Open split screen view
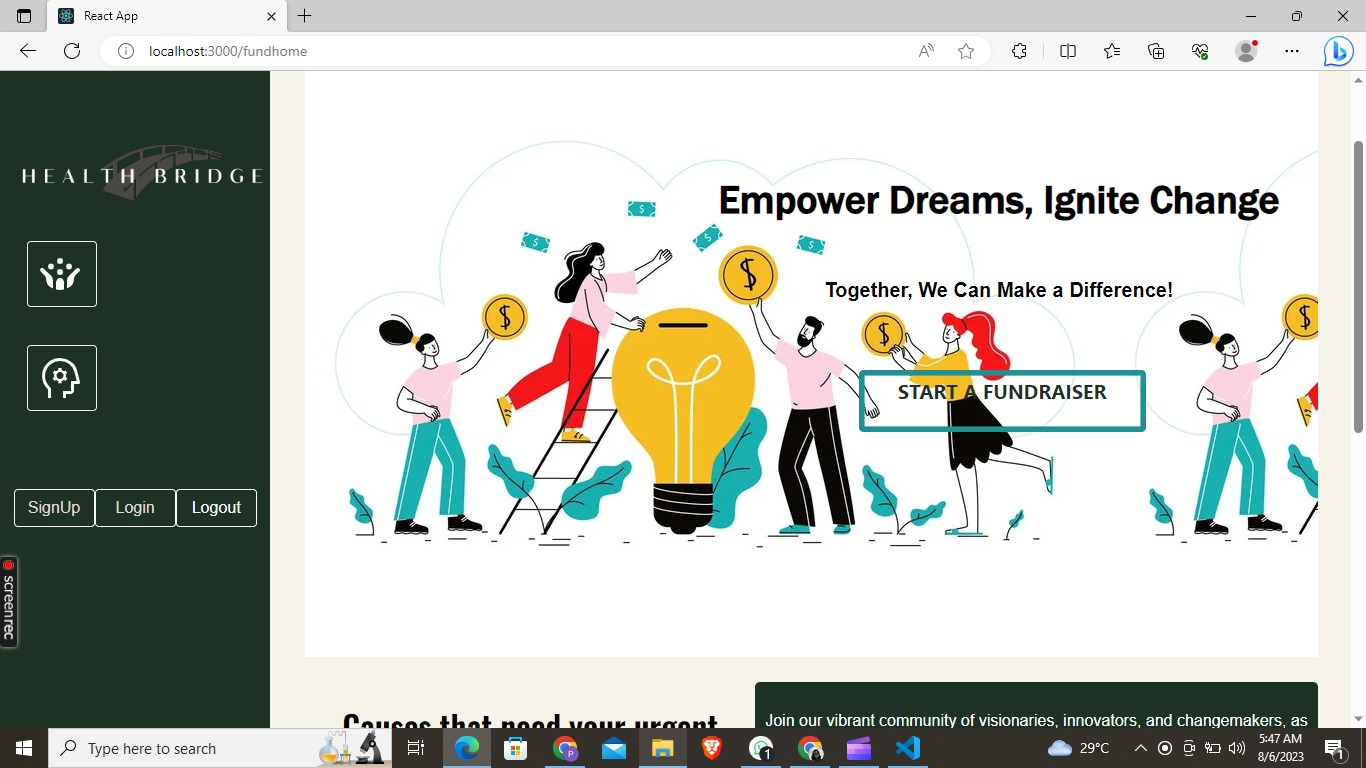The width and height of the screenshot is (1366, 768). pyautogui.click(x=1068, y=51)
